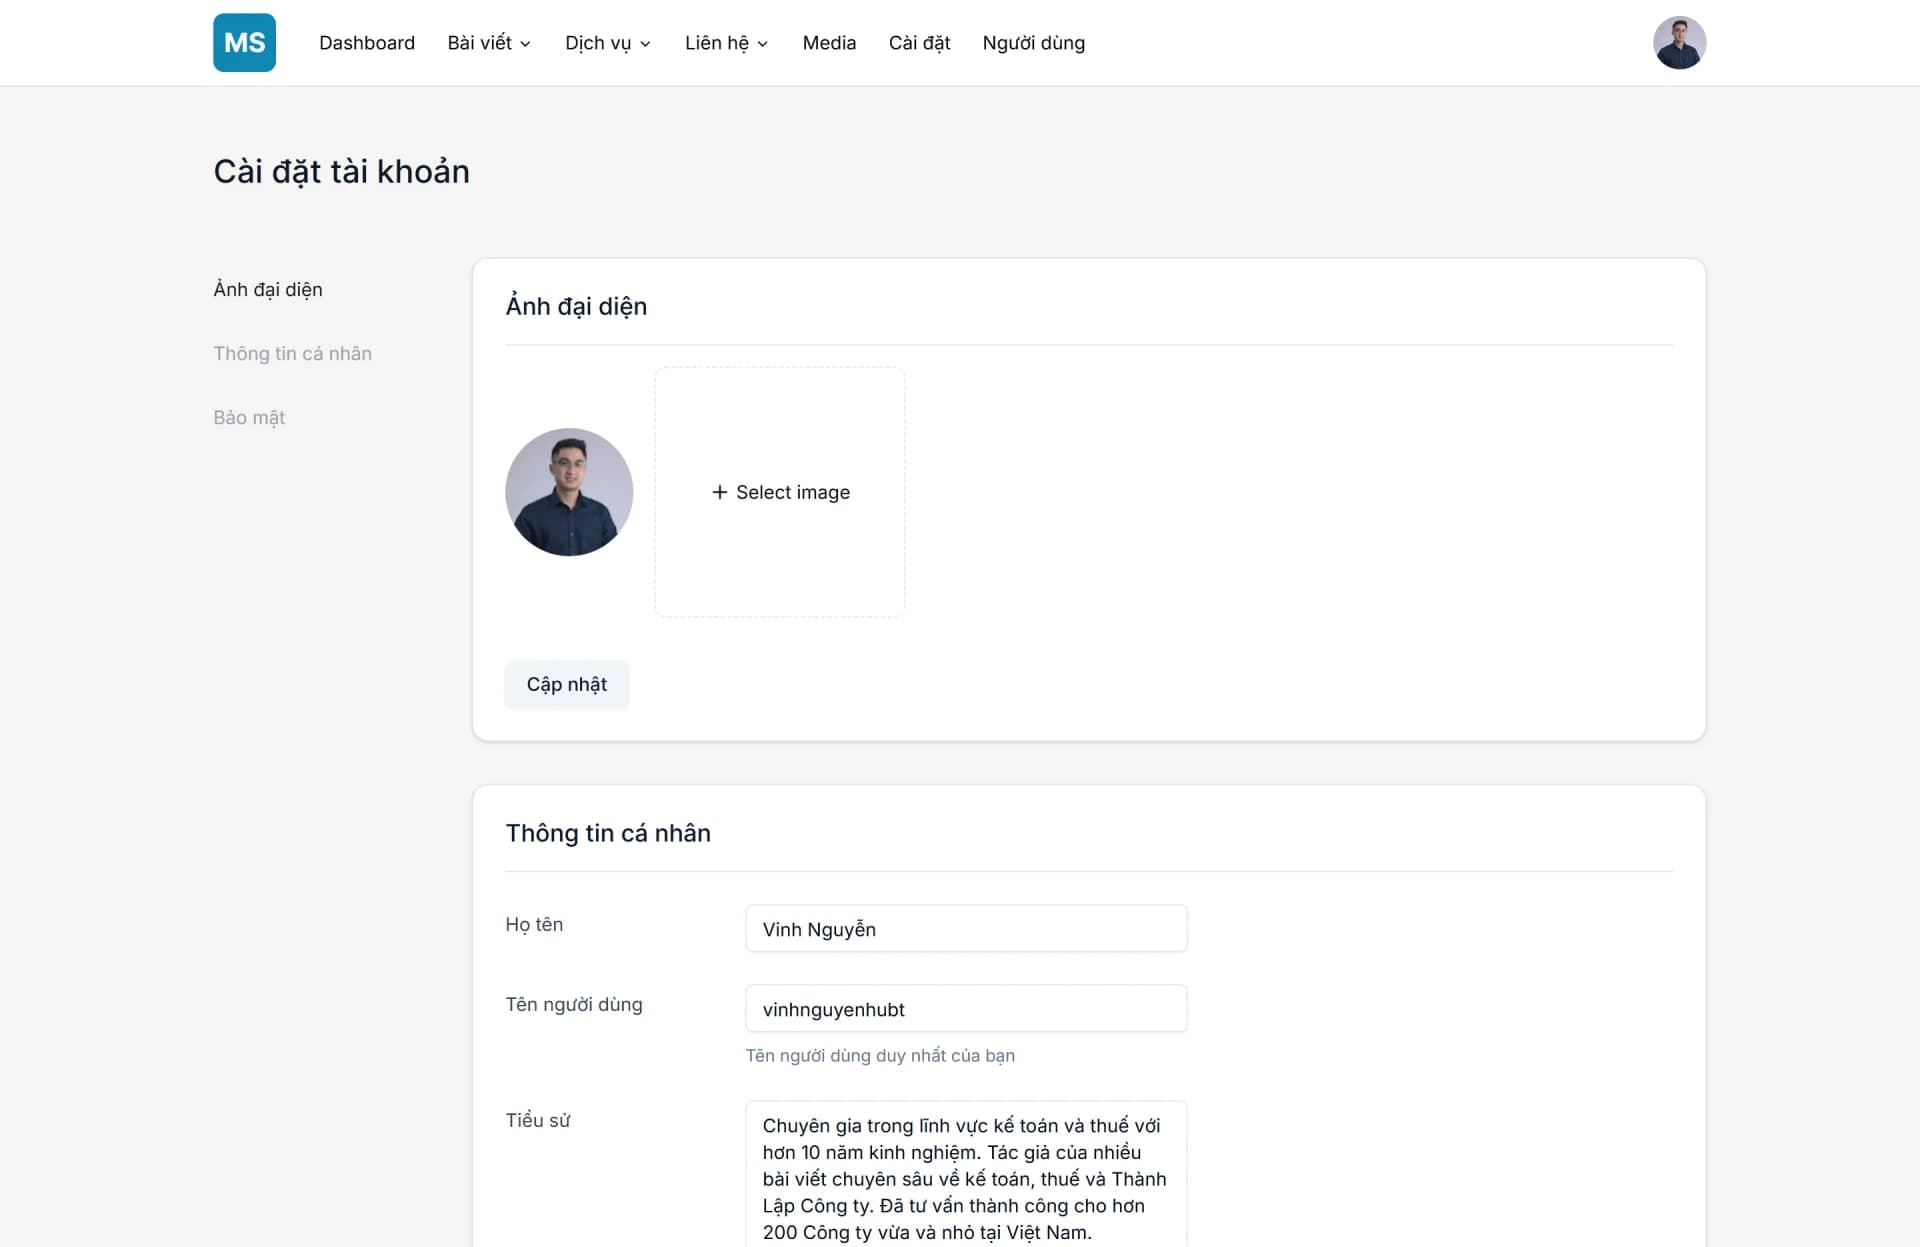Screen dimensions: 1920x1247
Task: Open the Bài viết dropdown
Action: click(x=489, y=42)
